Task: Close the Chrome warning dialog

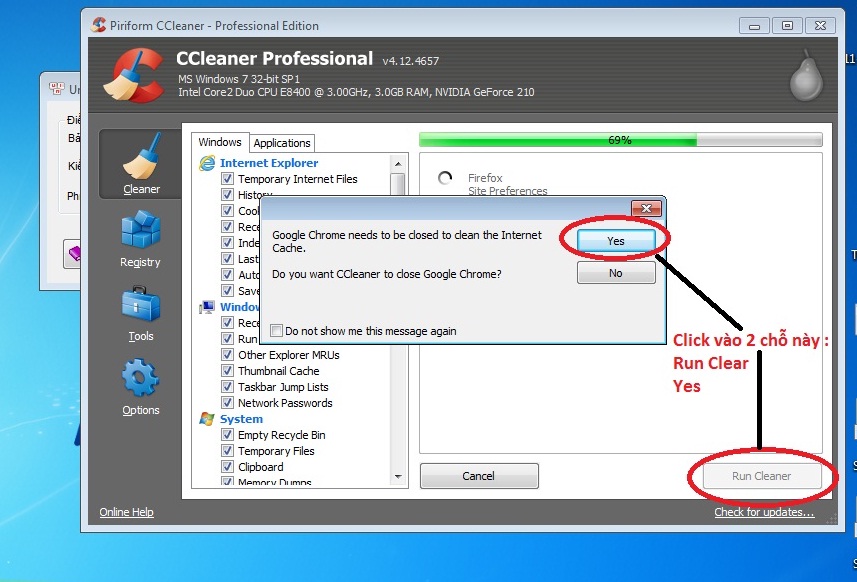Action: (646, 208)
